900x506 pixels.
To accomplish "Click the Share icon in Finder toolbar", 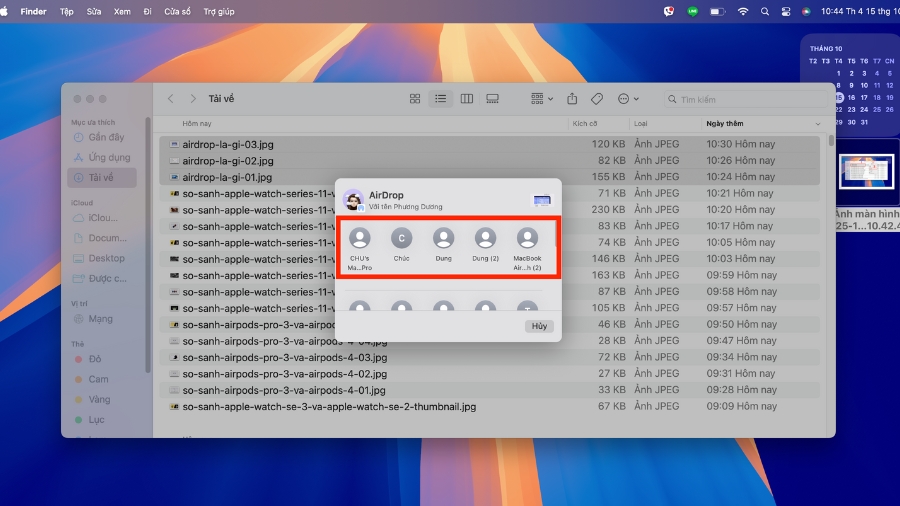I will point(572,99).
